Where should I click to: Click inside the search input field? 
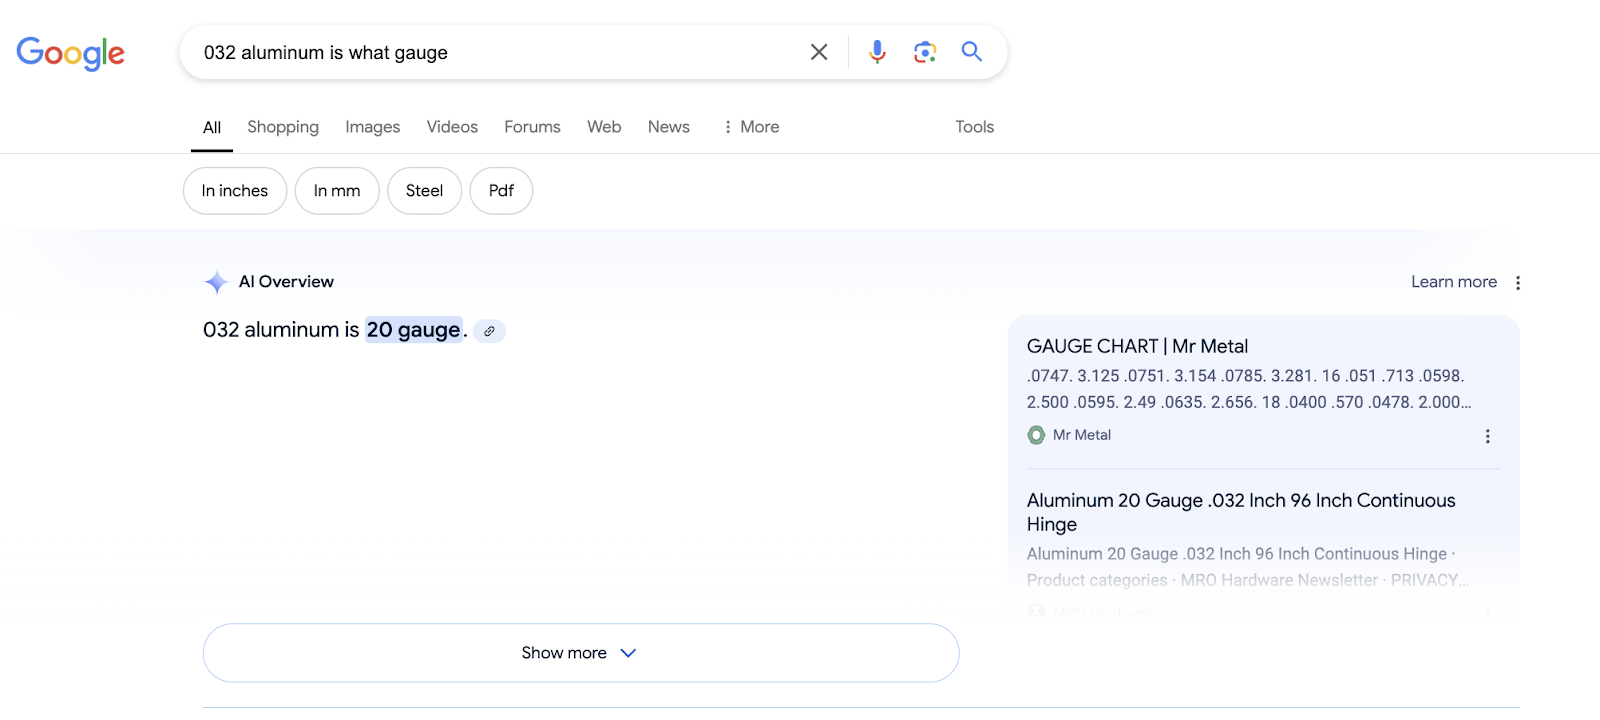click(500, 53)
